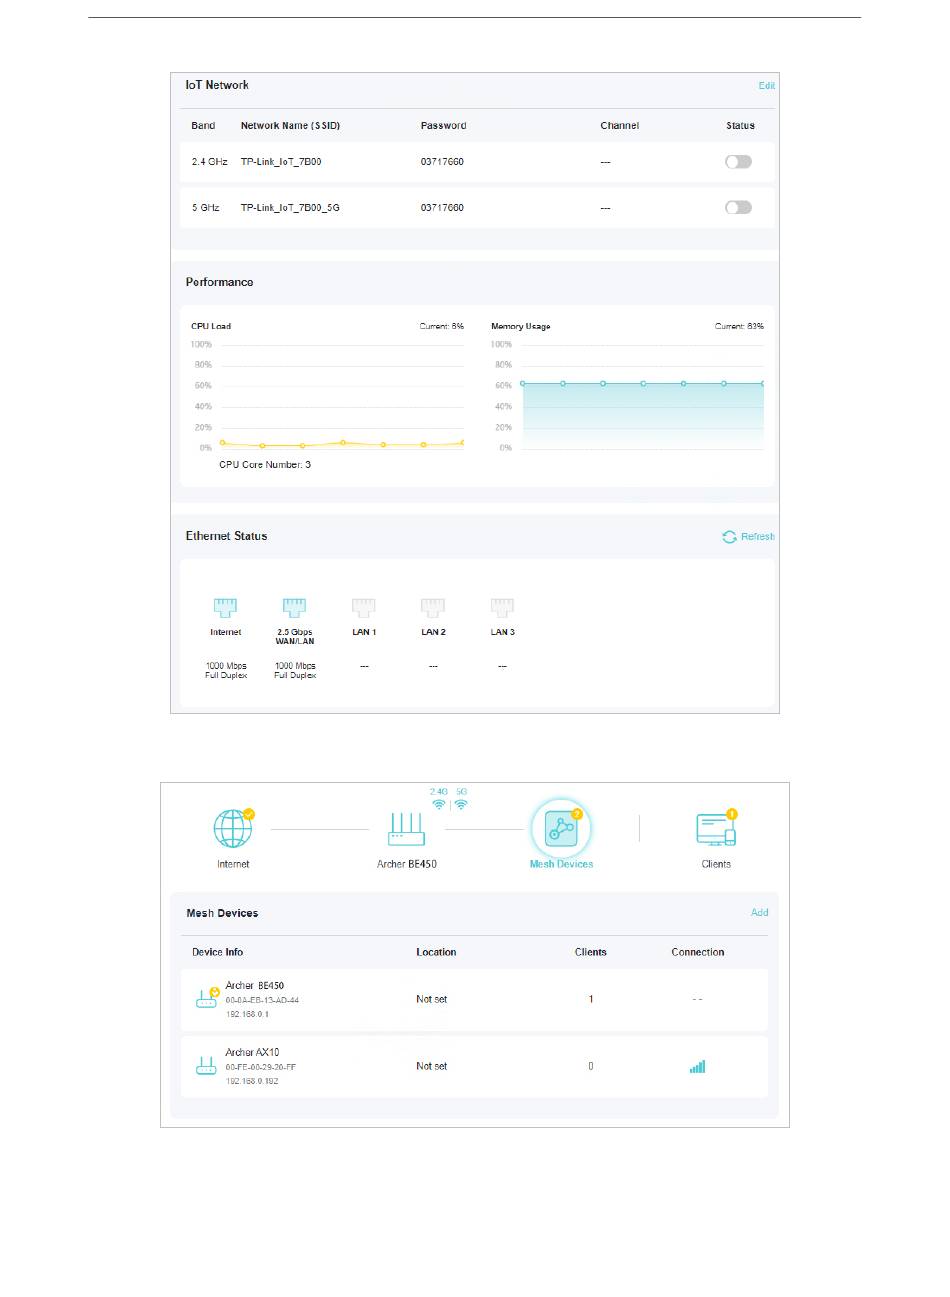Click the CPU Core Number: 3 text

[x=265, y=465]
